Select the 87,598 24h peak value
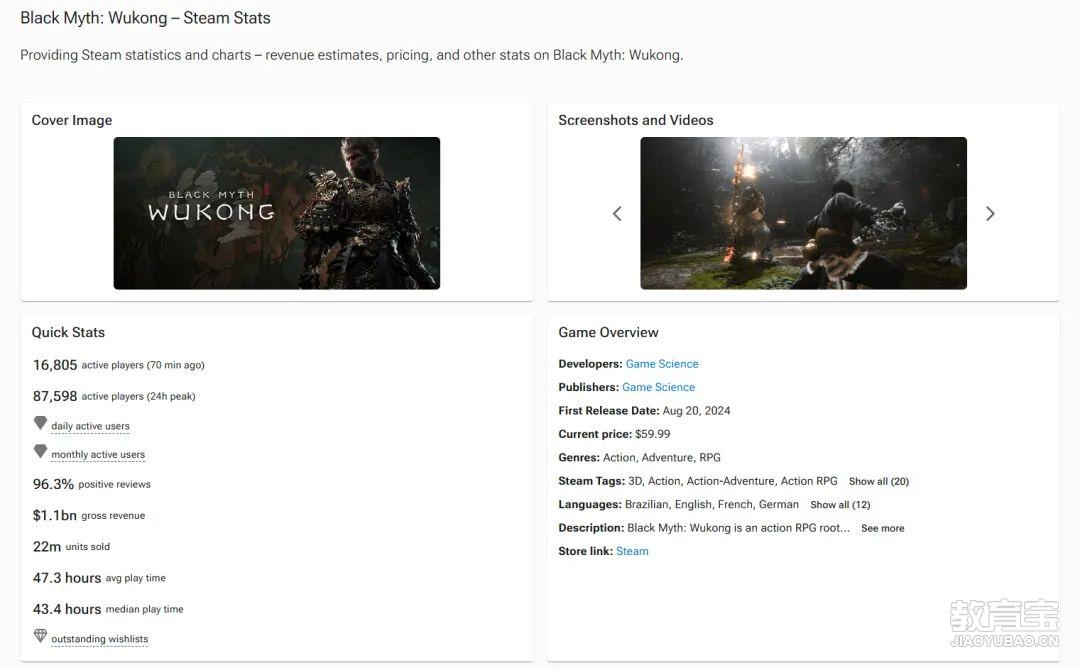 tap(55, 396)
